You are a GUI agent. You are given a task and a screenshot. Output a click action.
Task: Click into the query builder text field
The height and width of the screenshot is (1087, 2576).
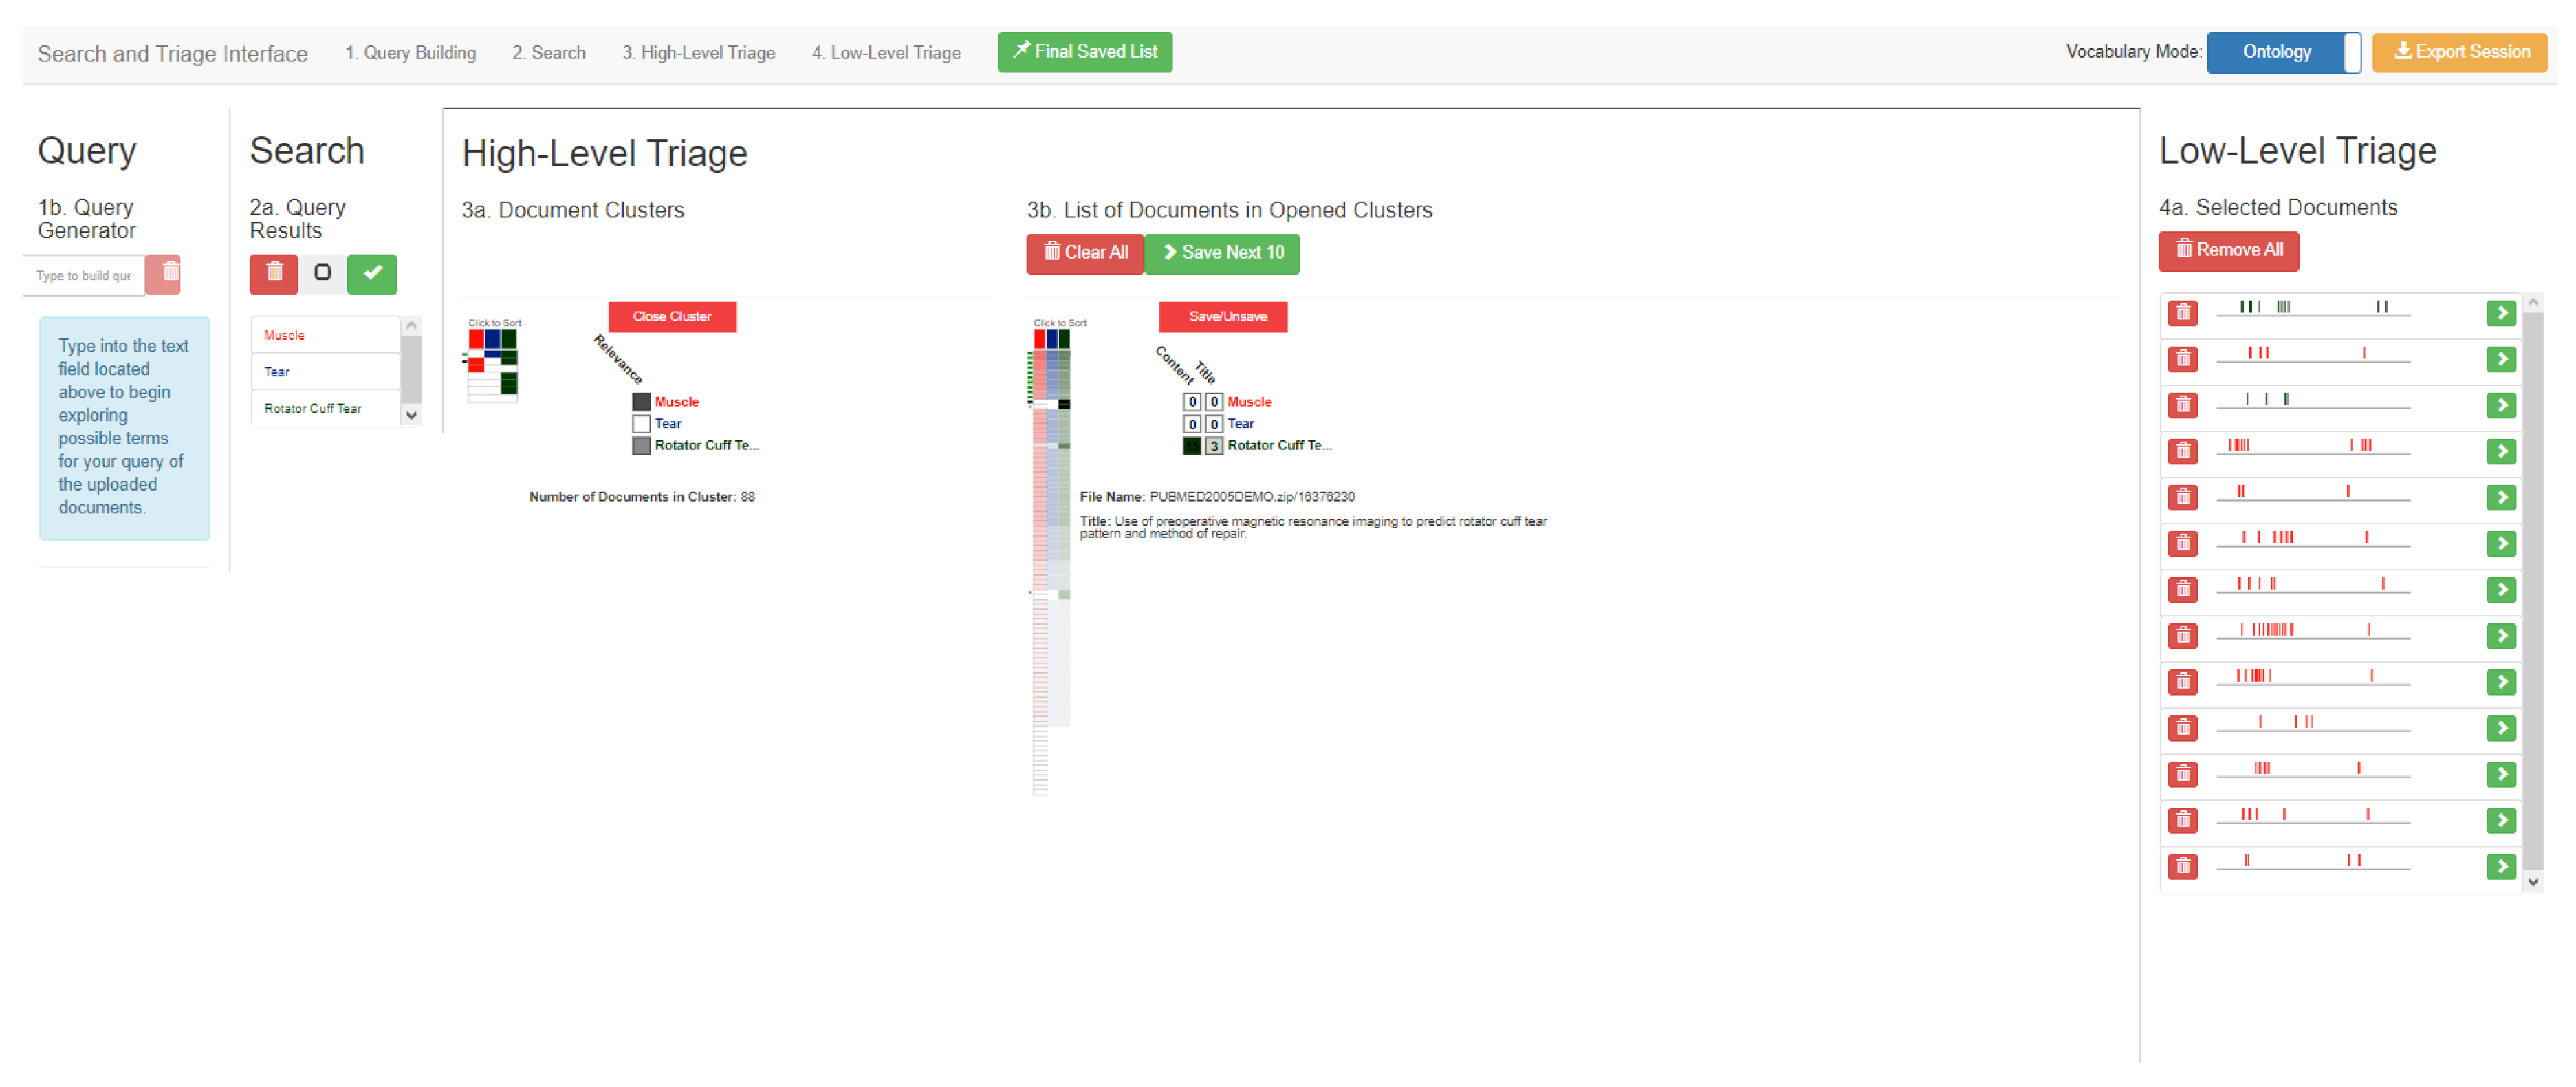tap(84, 275)
